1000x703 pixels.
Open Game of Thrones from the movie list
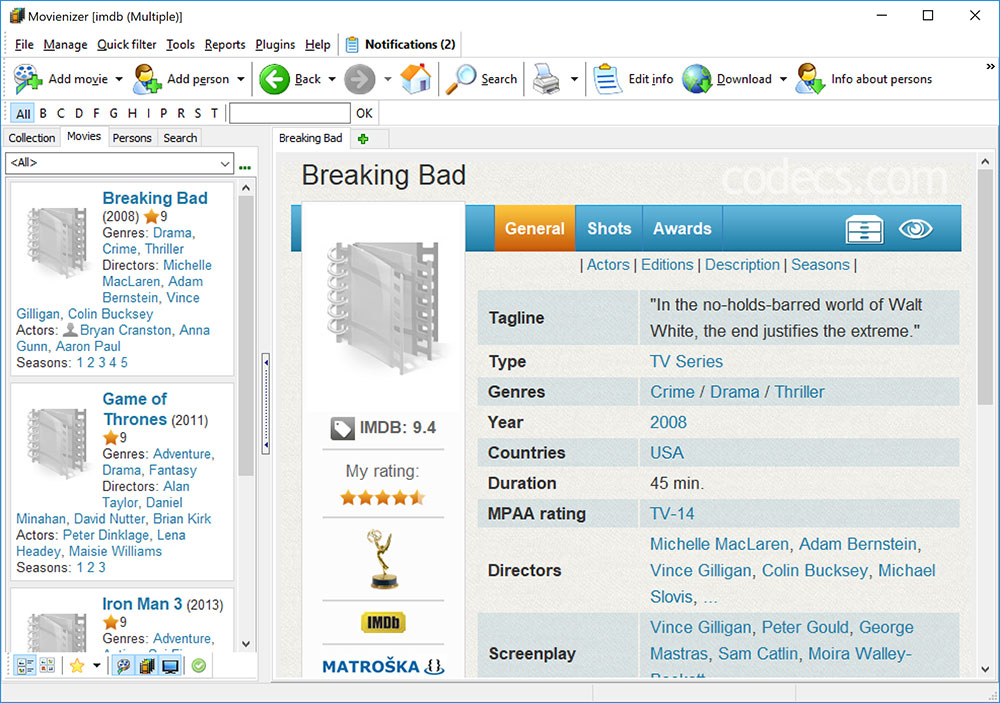click(136, 409)
